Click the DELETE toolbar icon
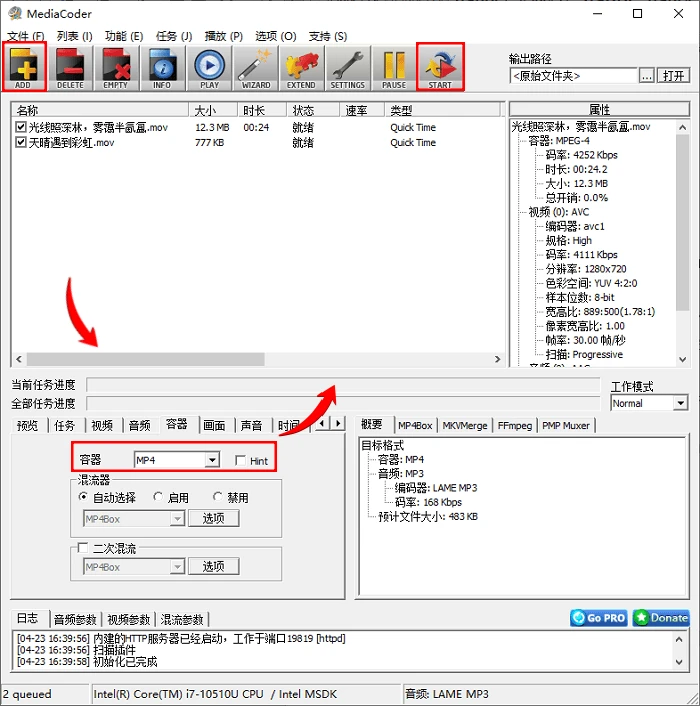 click(x=70, y=68)
